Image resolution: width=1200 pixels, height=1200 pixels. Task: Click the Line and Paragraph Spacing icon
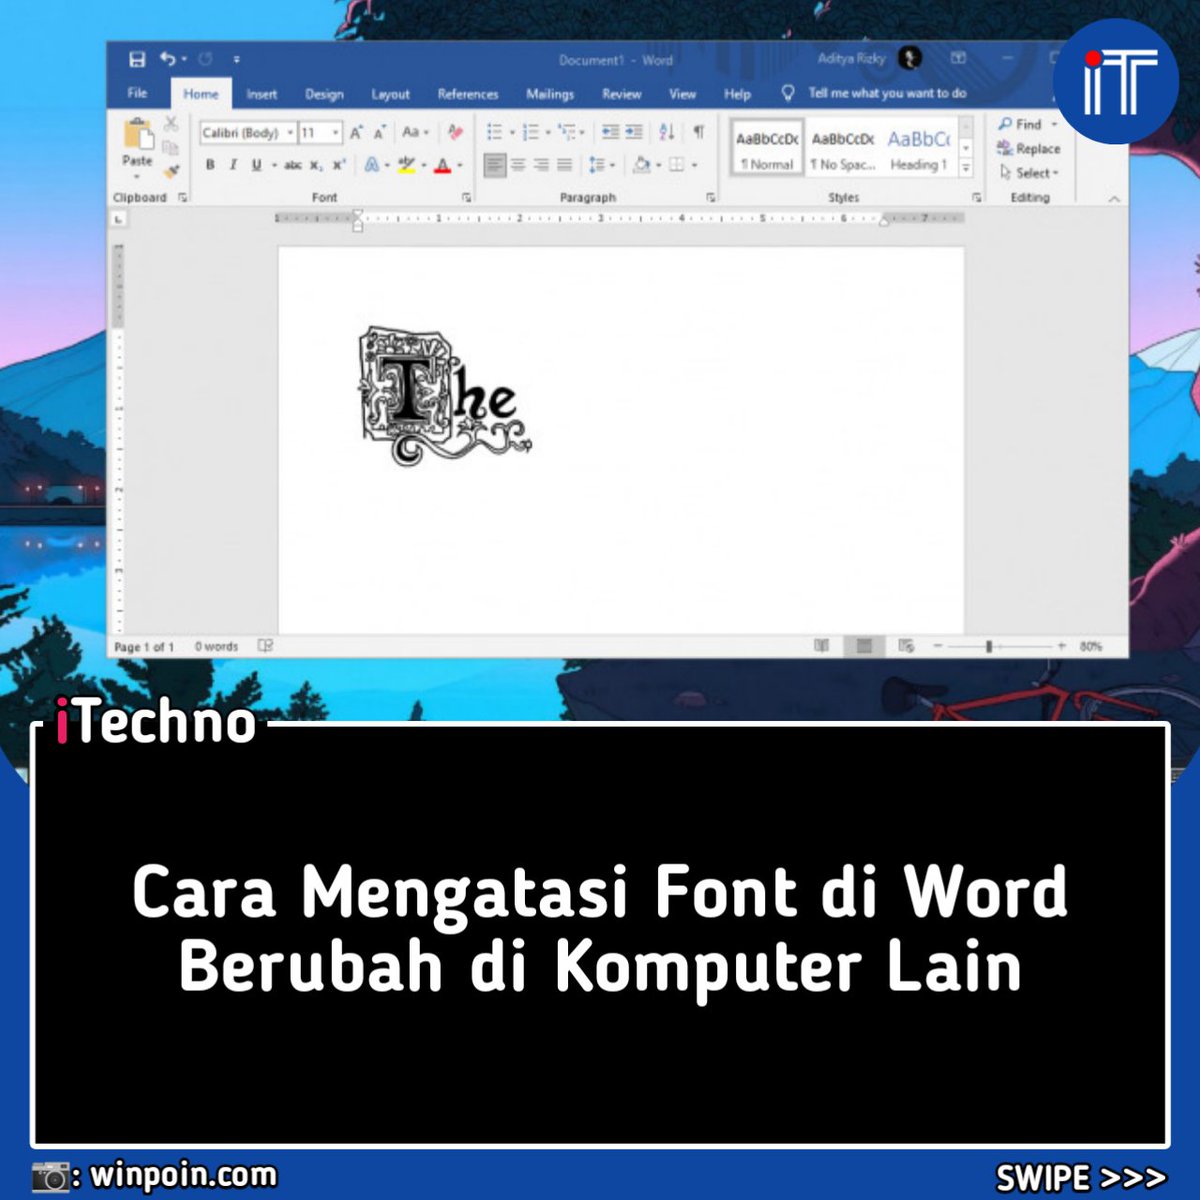tap(597, 165)
